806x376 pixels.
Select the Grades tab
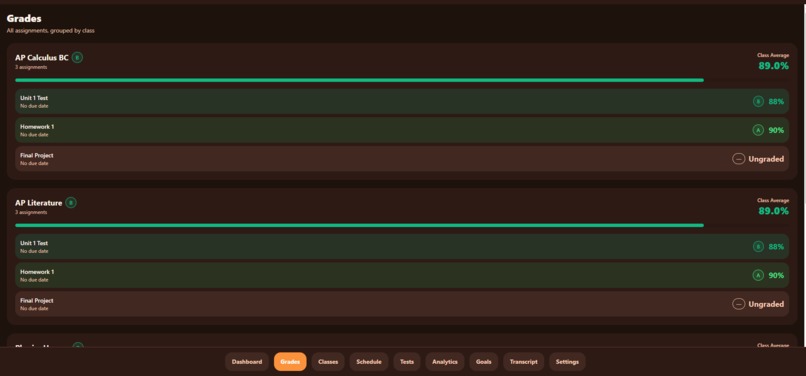tap(290, 362)
